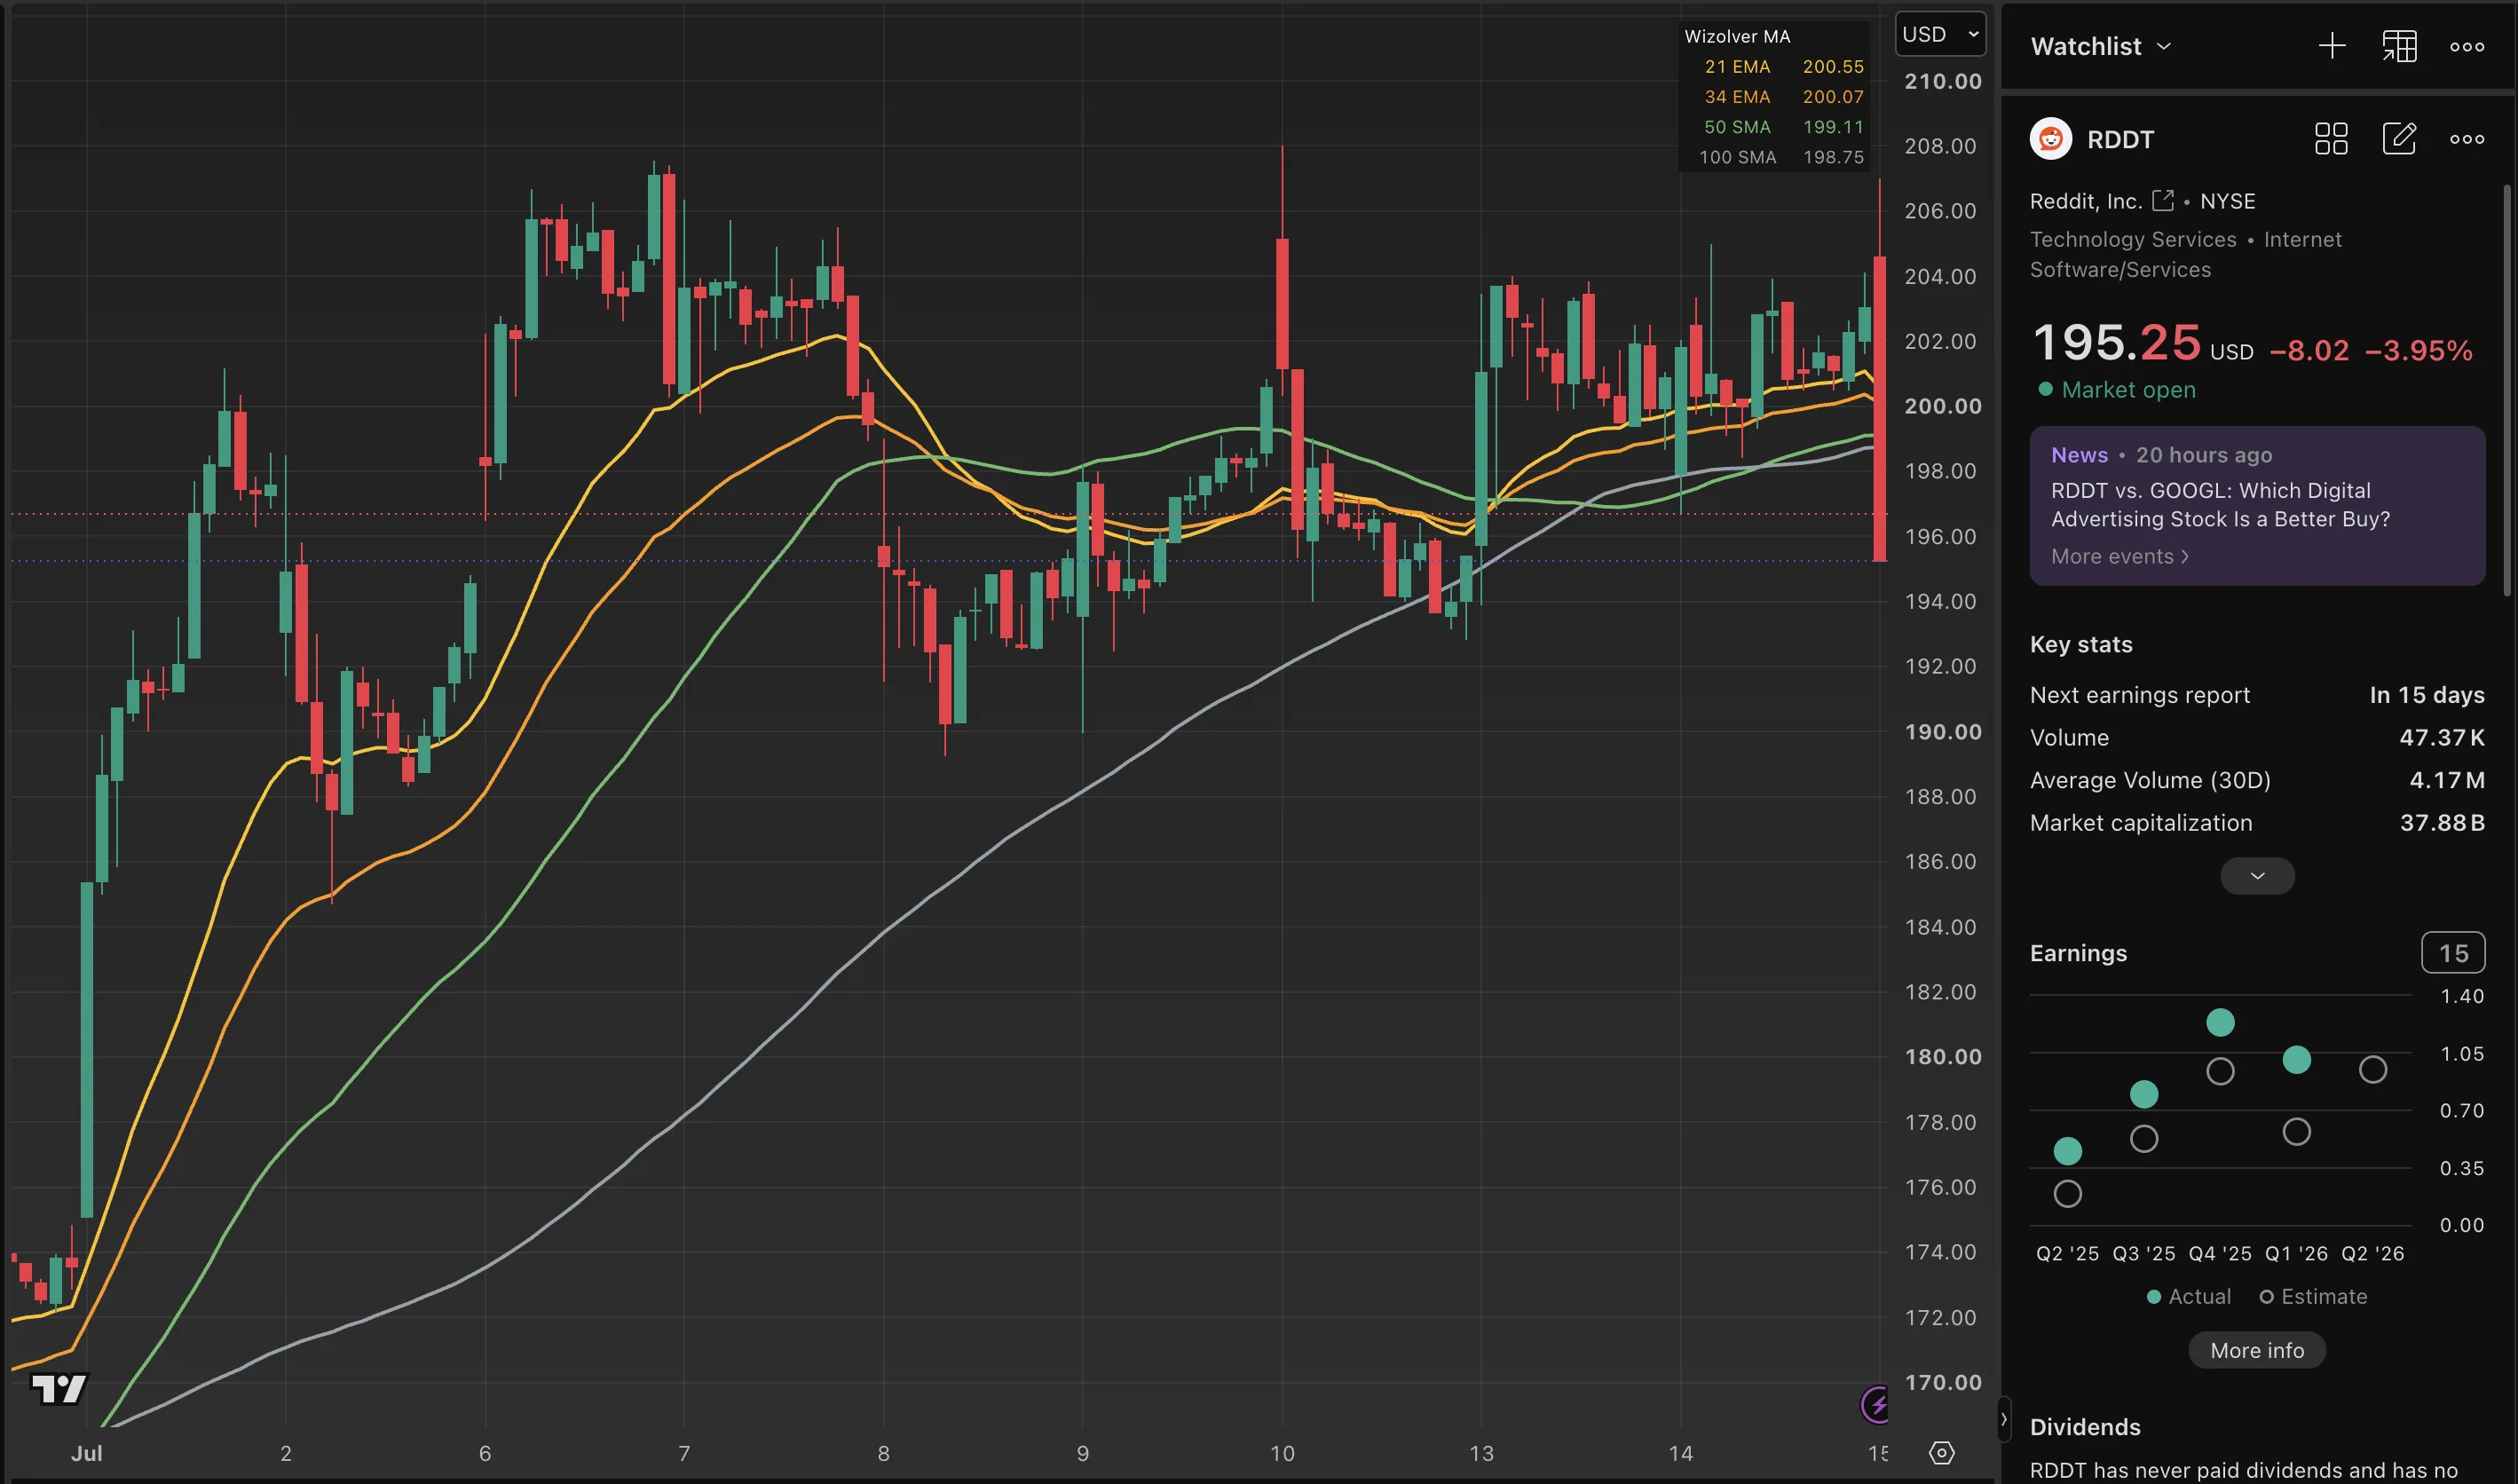Open Reddit, Inc. external link icon
This screenshot has width=2518, height=1484.
(2162, 200)
